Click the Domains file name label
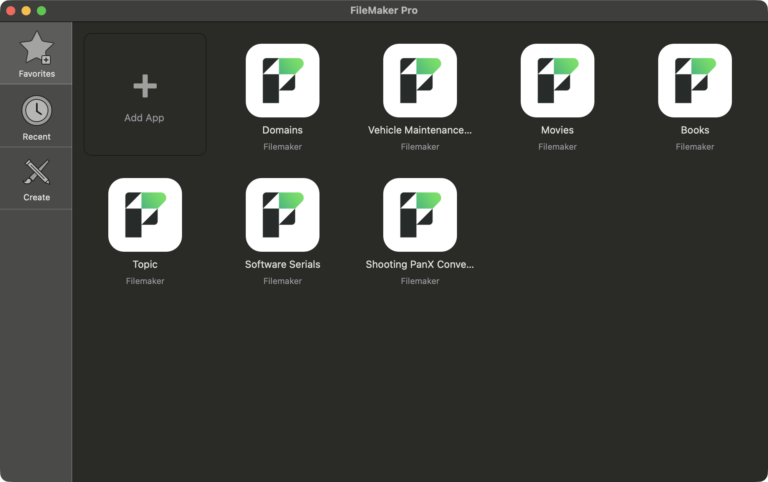This screenshot has width=768, height=482. pyautogui.click(x=282, y=130)
